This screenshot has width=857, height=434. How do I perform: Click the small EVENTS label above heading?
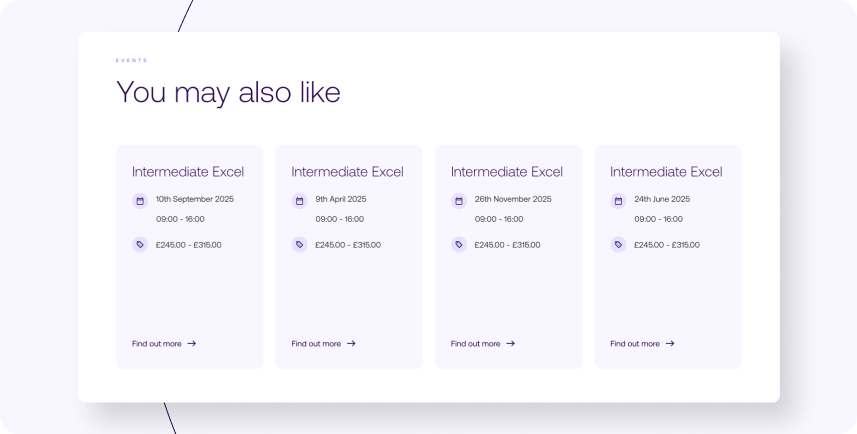click(x=132, y=60)
